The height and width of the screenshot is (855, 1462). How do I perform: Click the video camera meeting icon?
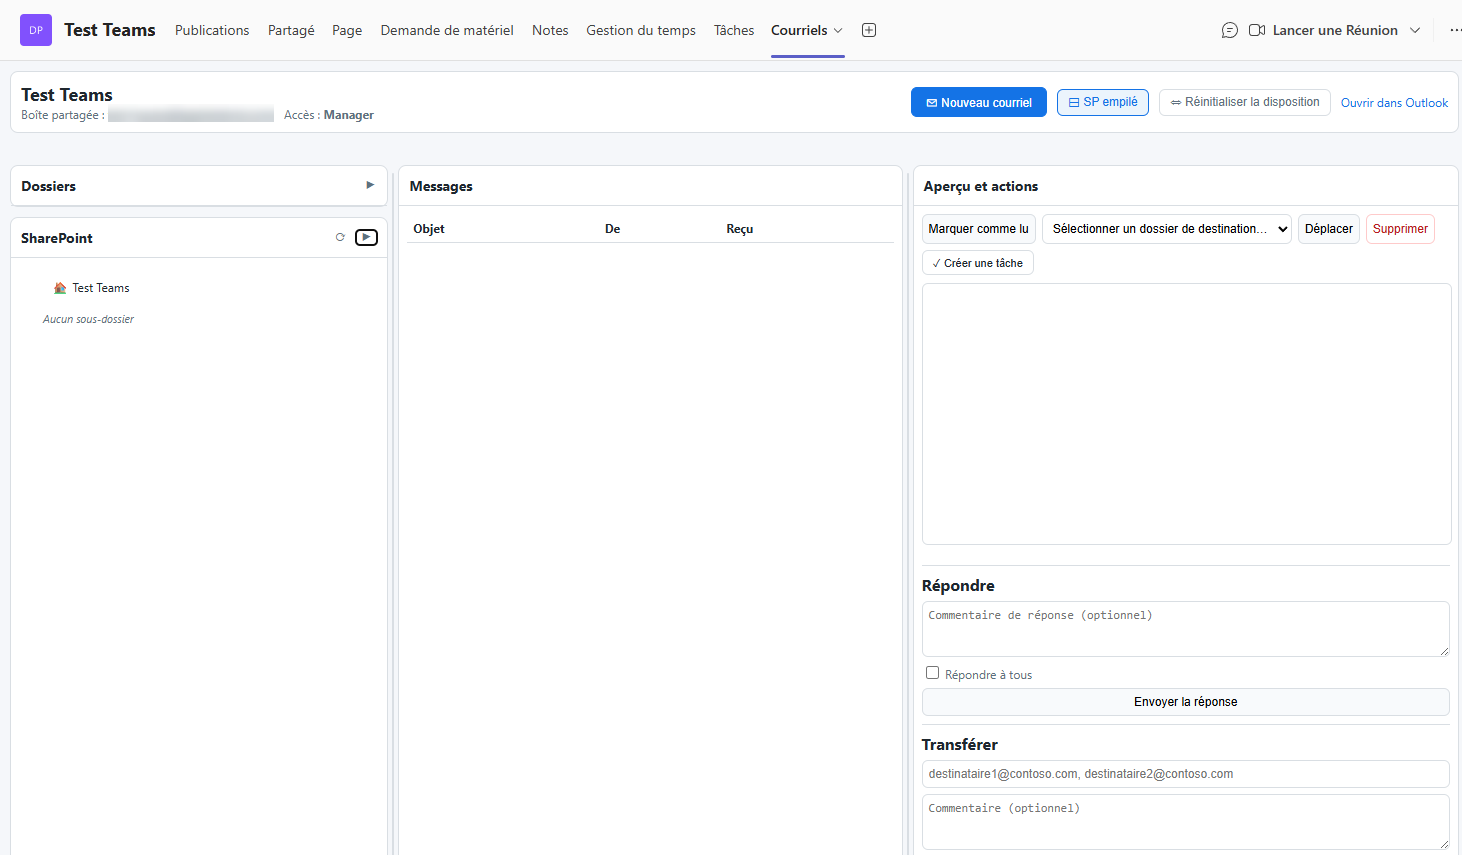[x=1257, y=30]
